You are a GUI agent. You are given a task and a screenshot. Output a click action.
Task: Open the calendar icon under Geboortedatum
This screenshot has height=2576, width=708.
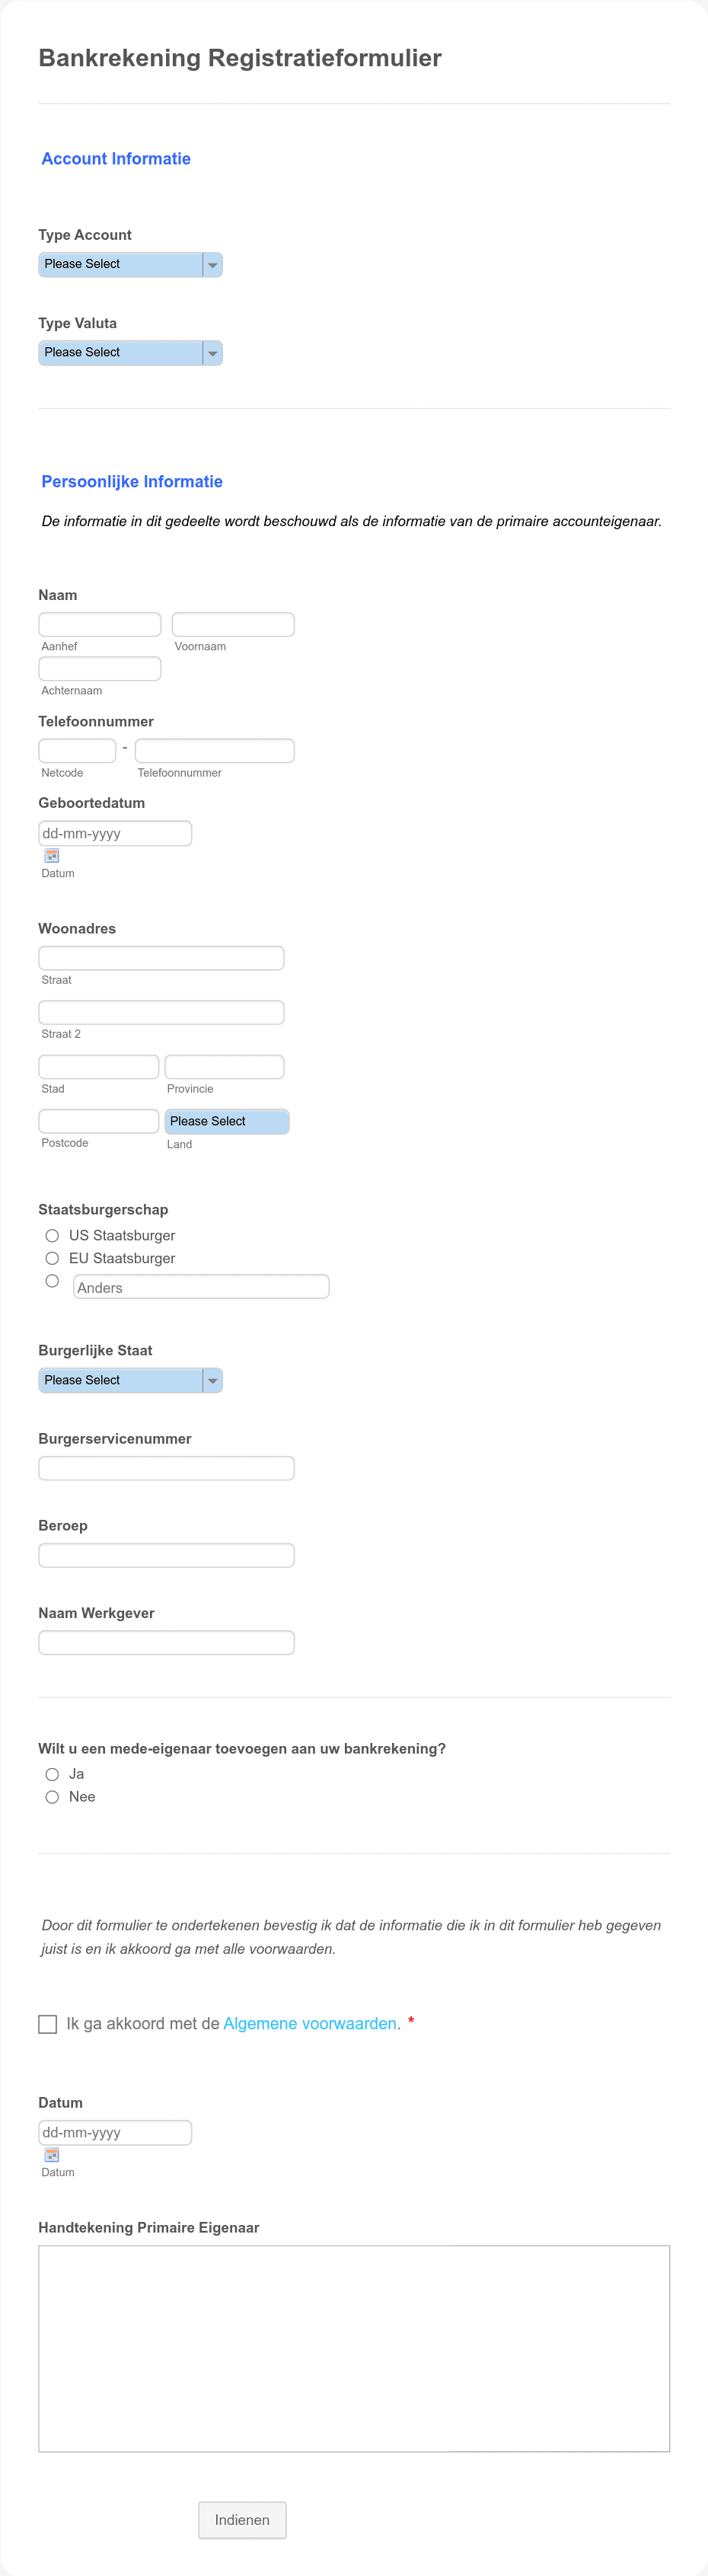point(50,855)
